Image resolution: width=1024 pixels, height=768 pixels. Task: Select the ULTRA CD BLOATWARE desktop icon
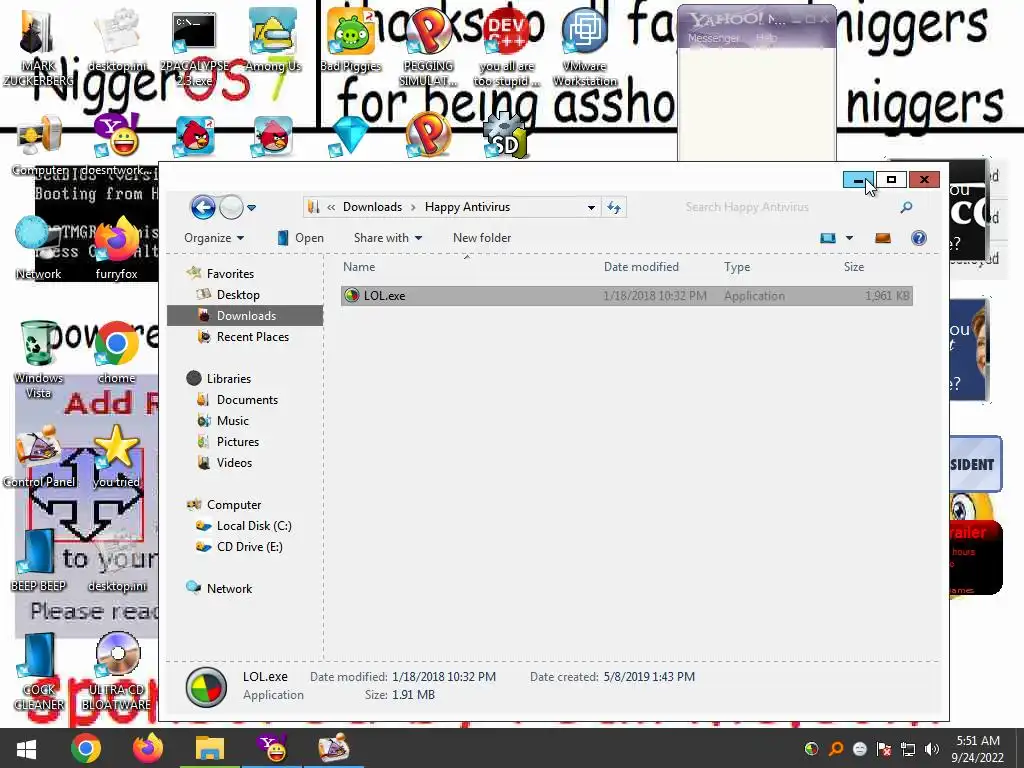point(117,671)
